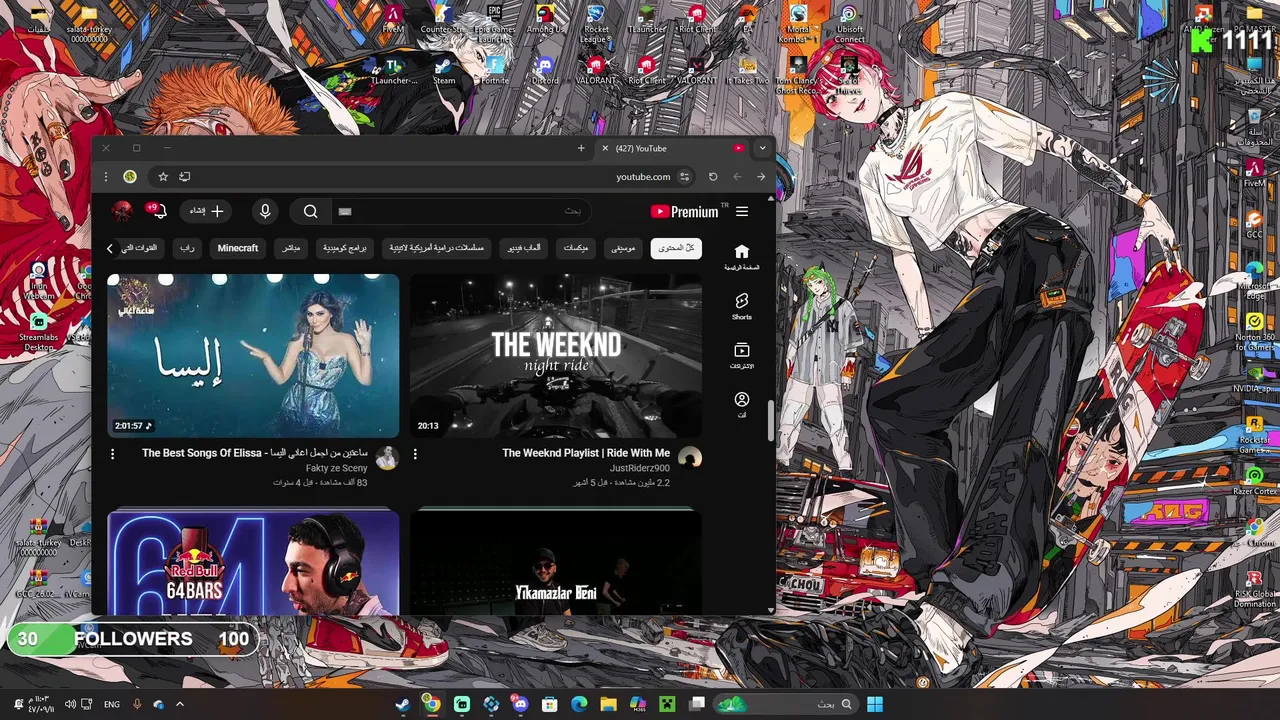Viewport: 1280px width, 720px height.
Task: Open the JustRiderz900 channel name
Action: (x=640, y=468)
